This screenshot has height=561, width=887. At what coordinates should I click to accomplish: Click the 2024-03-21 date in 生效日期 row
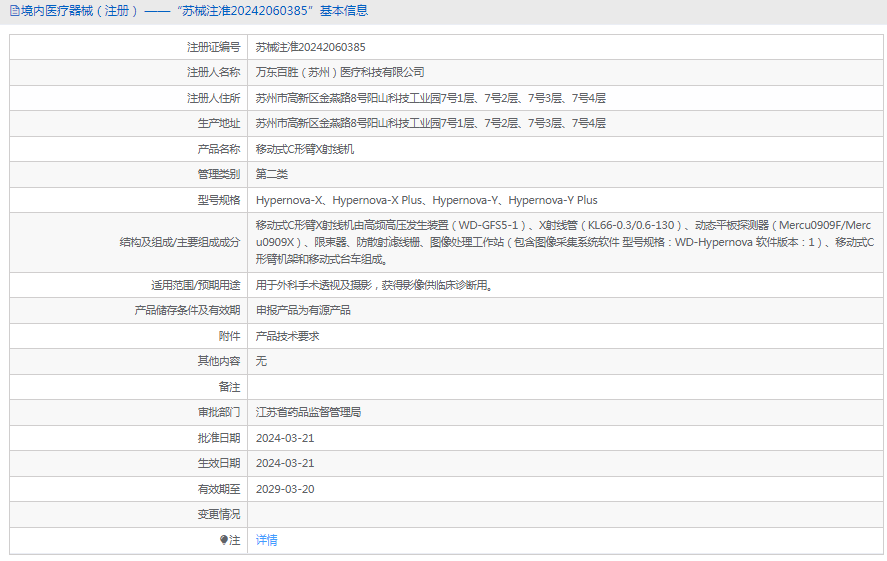[x=285, y=463]
